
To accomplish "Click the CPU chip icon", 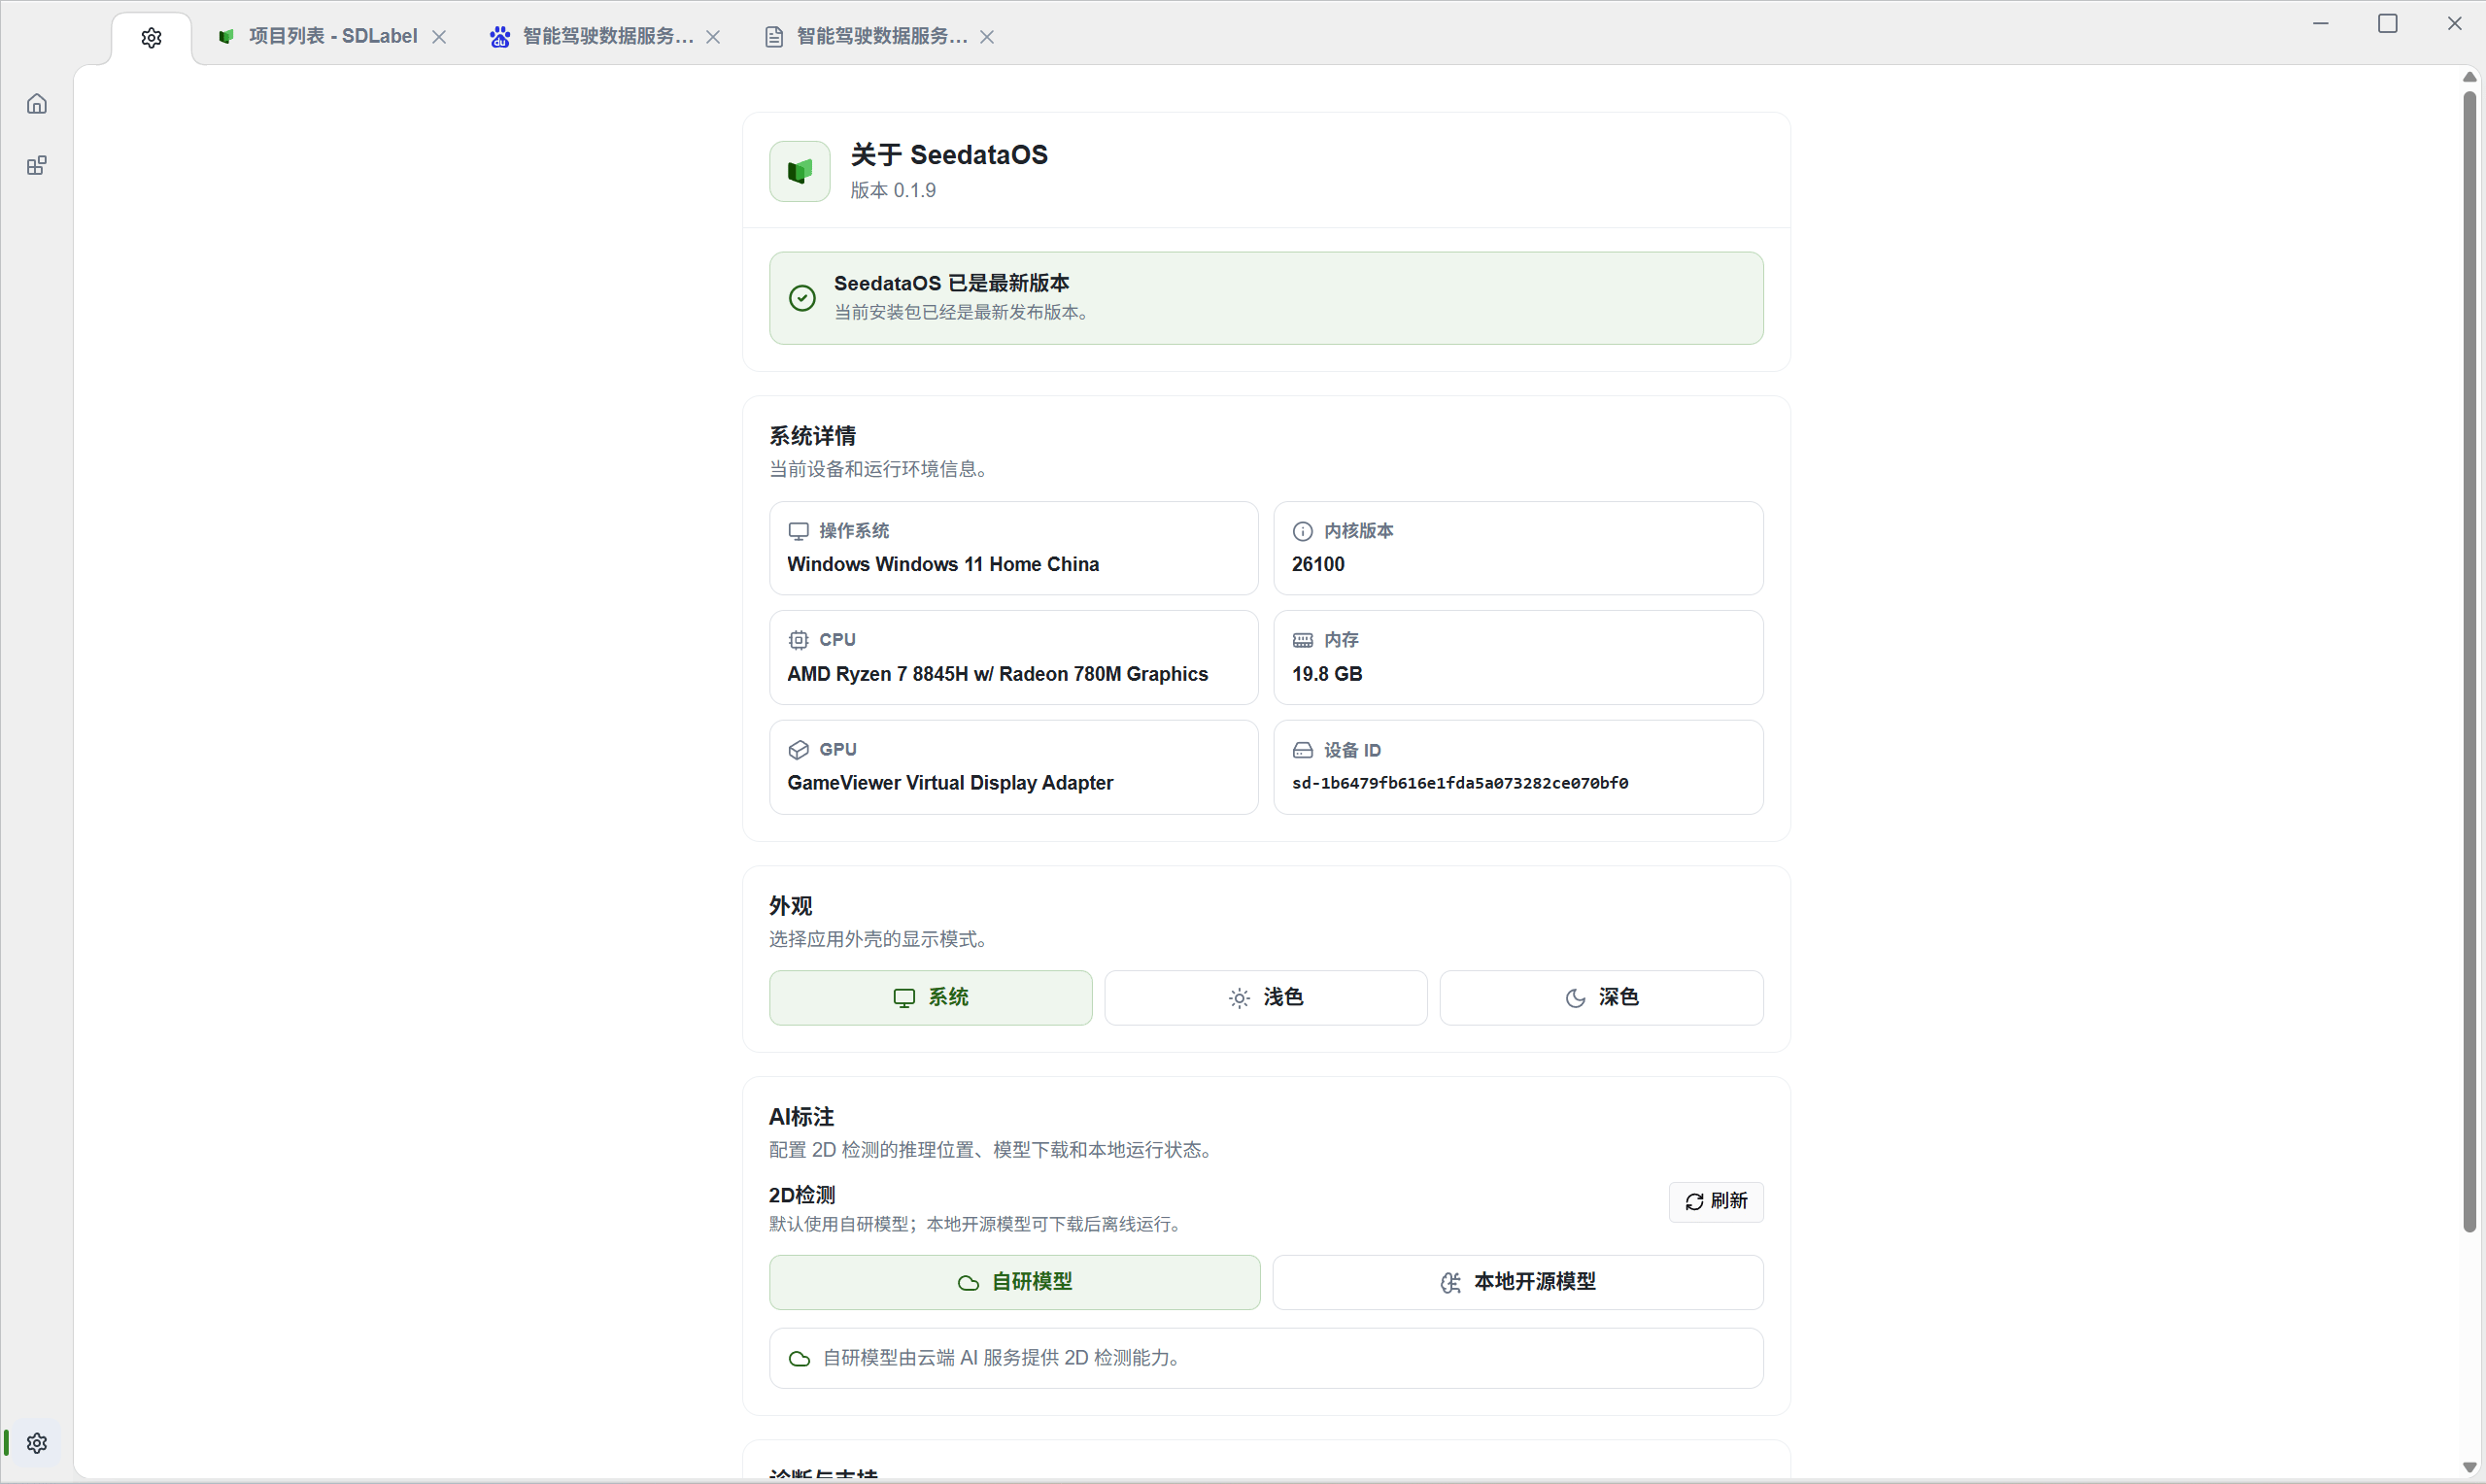I will pos(798,640).
